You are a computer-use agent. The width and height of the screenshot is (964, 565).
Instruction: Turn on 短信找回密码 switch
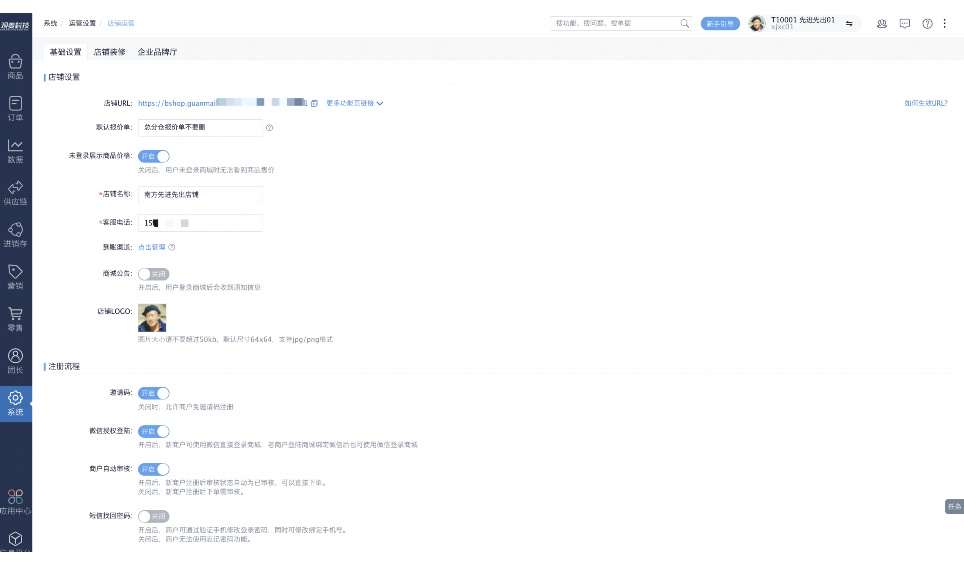(154, 516)
